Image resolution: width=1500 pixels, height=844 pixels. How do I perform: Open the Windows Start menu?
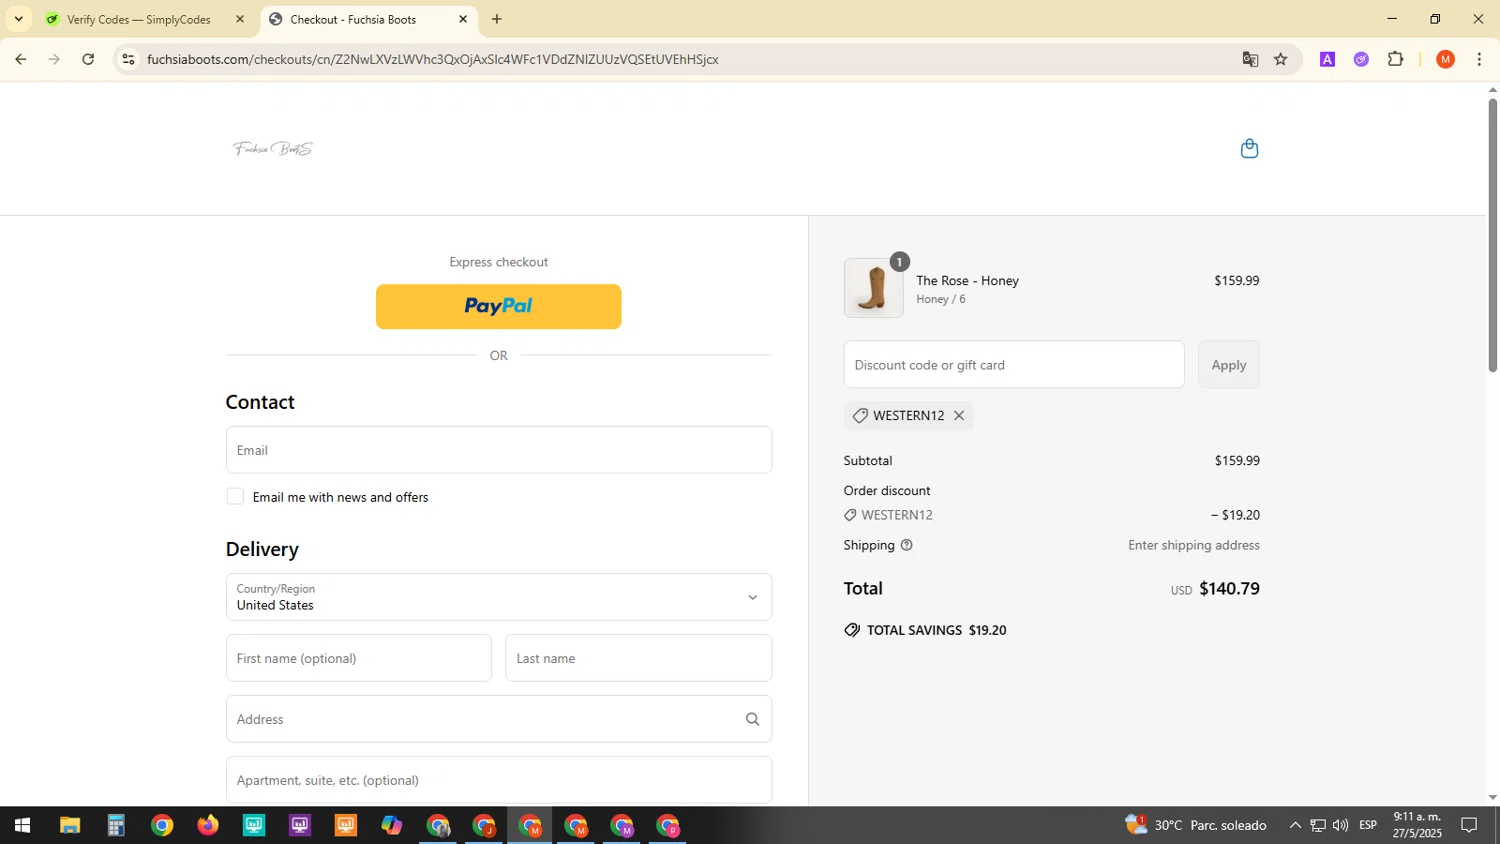pos(22,826)
